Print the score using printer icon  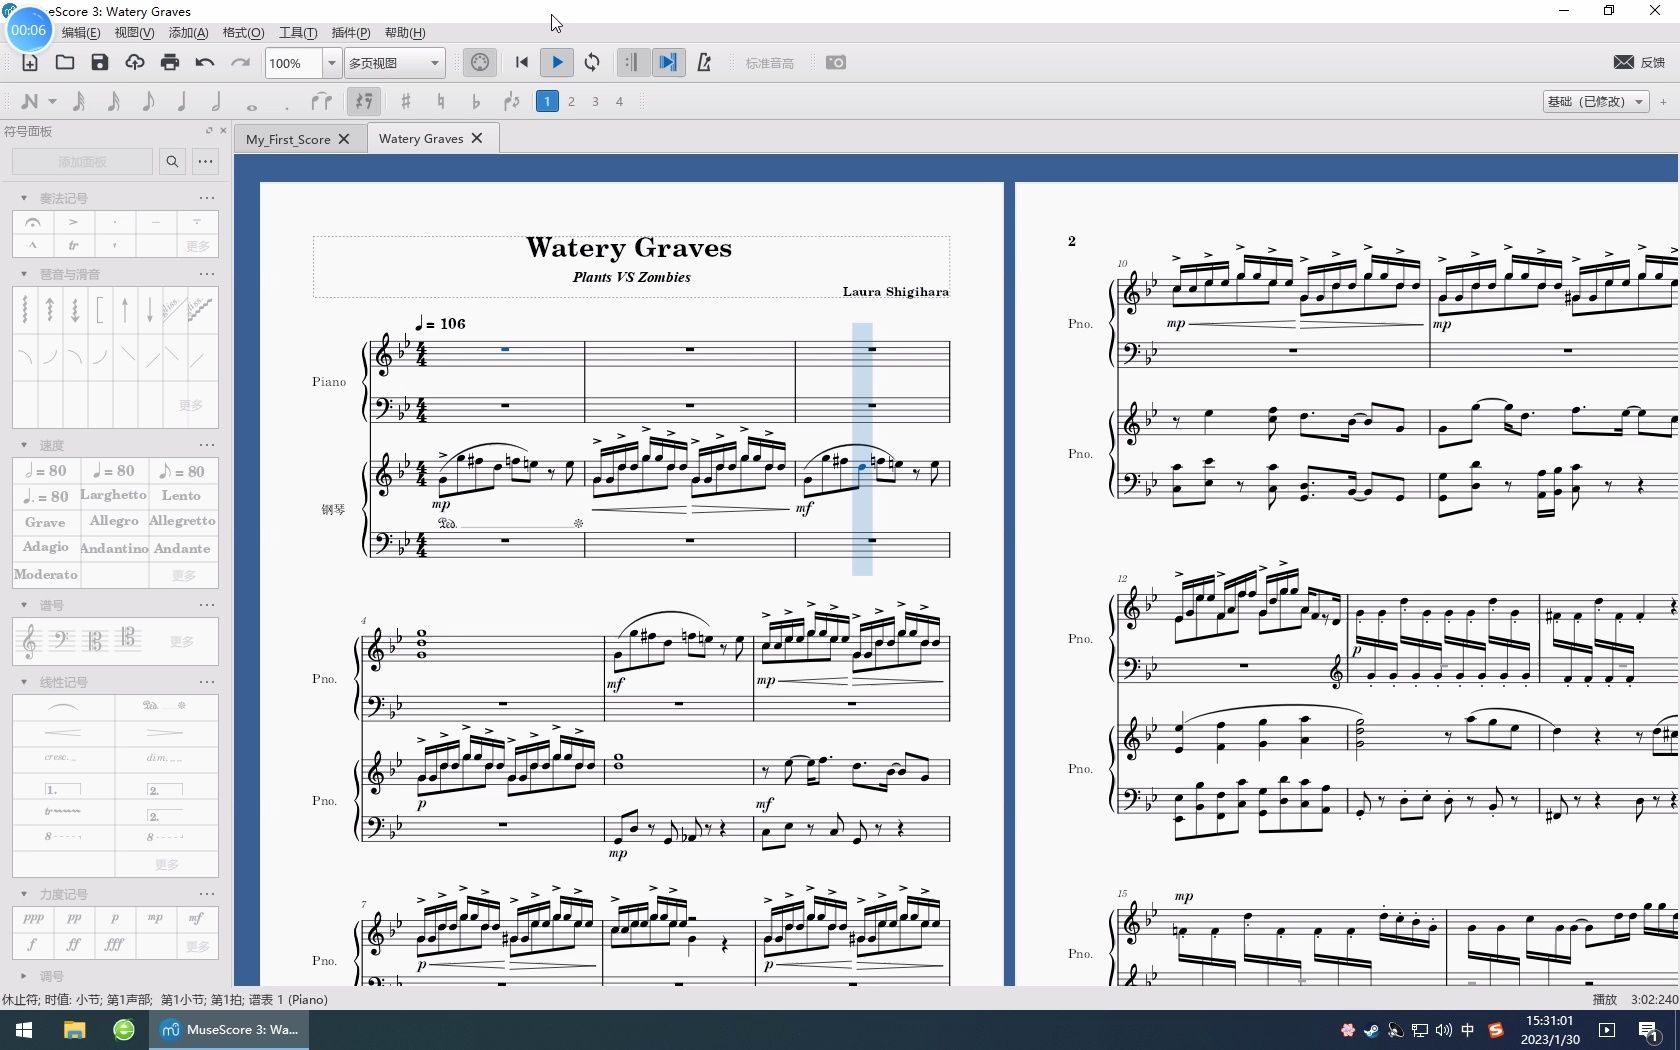(x=170, y=63)
